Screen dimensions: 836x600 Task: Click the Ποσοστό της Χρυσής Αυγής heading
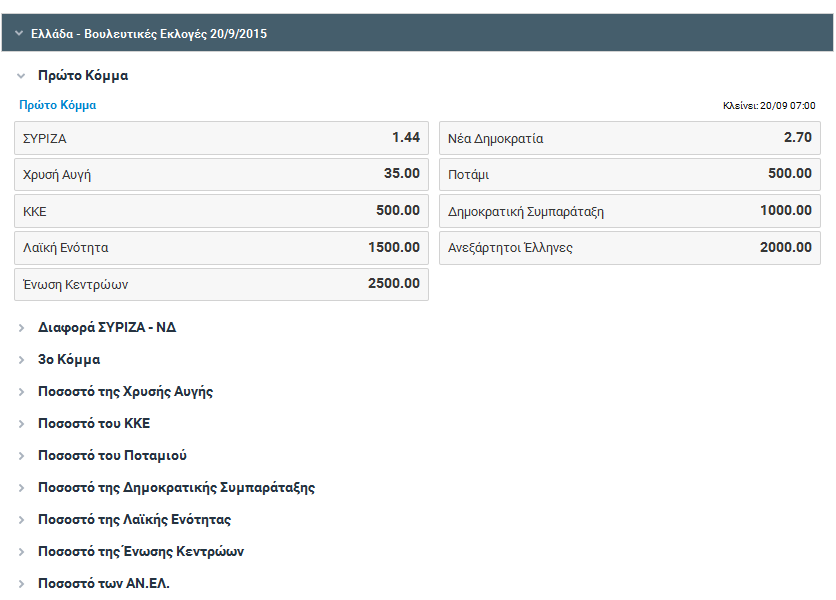click(x=125, y=391)
